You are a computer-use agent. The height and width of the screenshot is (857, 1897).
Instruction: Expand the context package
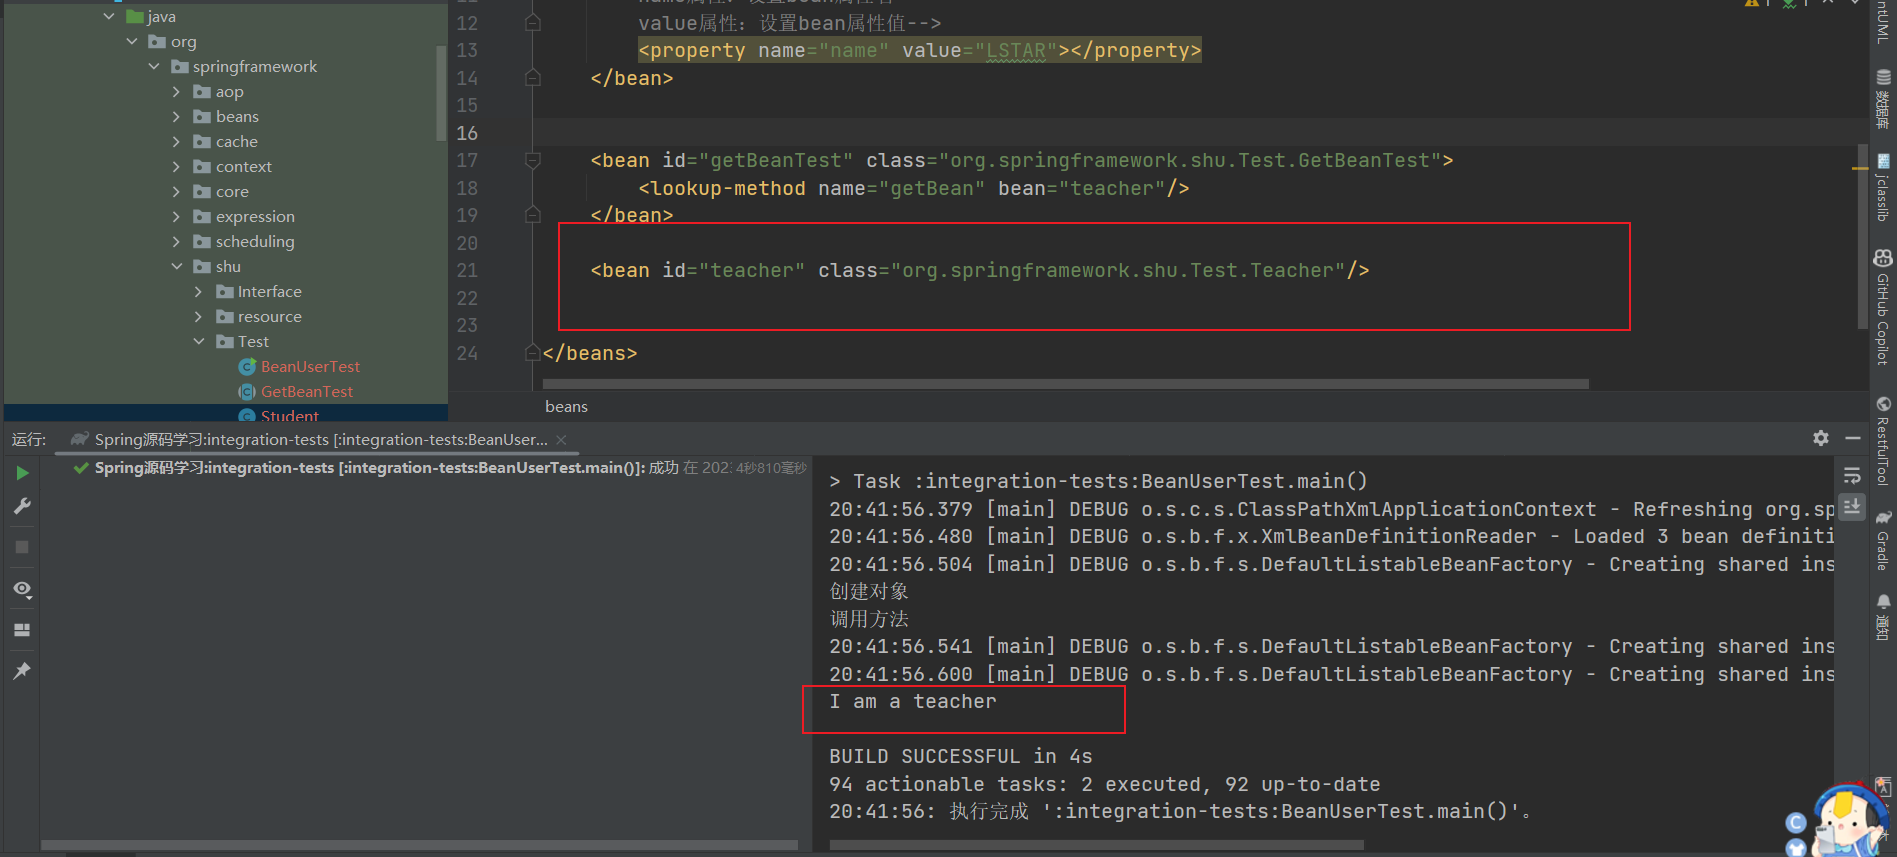[177, 166]
